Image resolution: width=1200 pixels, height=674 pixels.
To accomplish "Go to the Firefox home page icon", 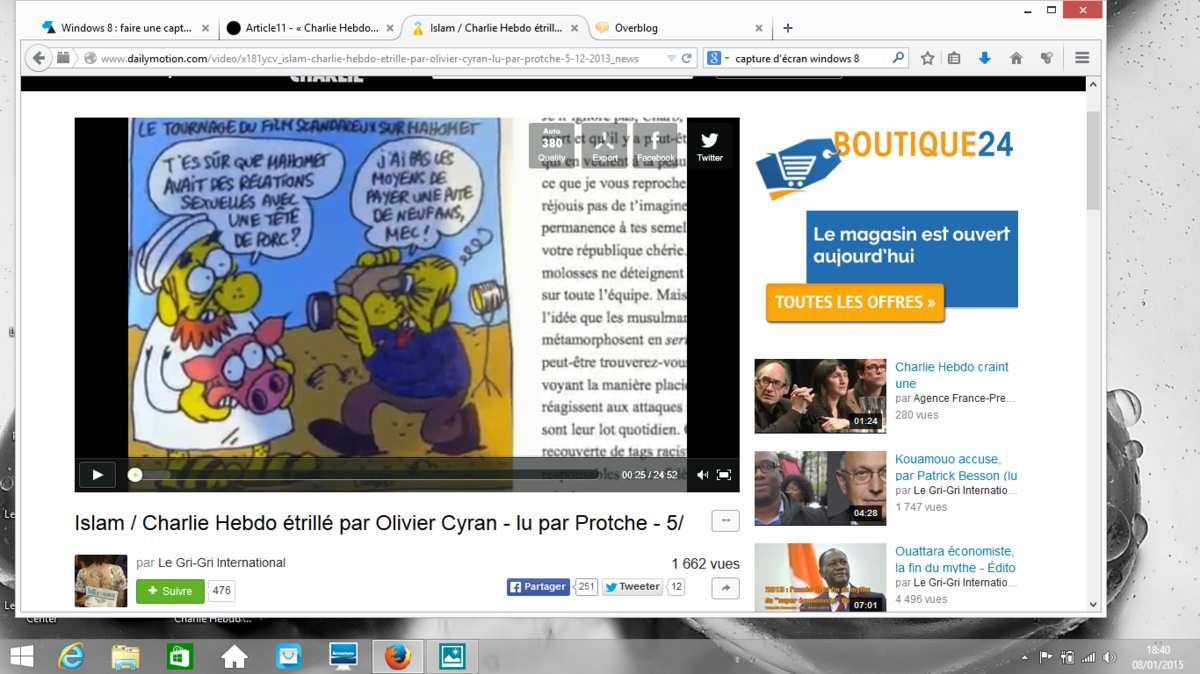I will 1016,58.
